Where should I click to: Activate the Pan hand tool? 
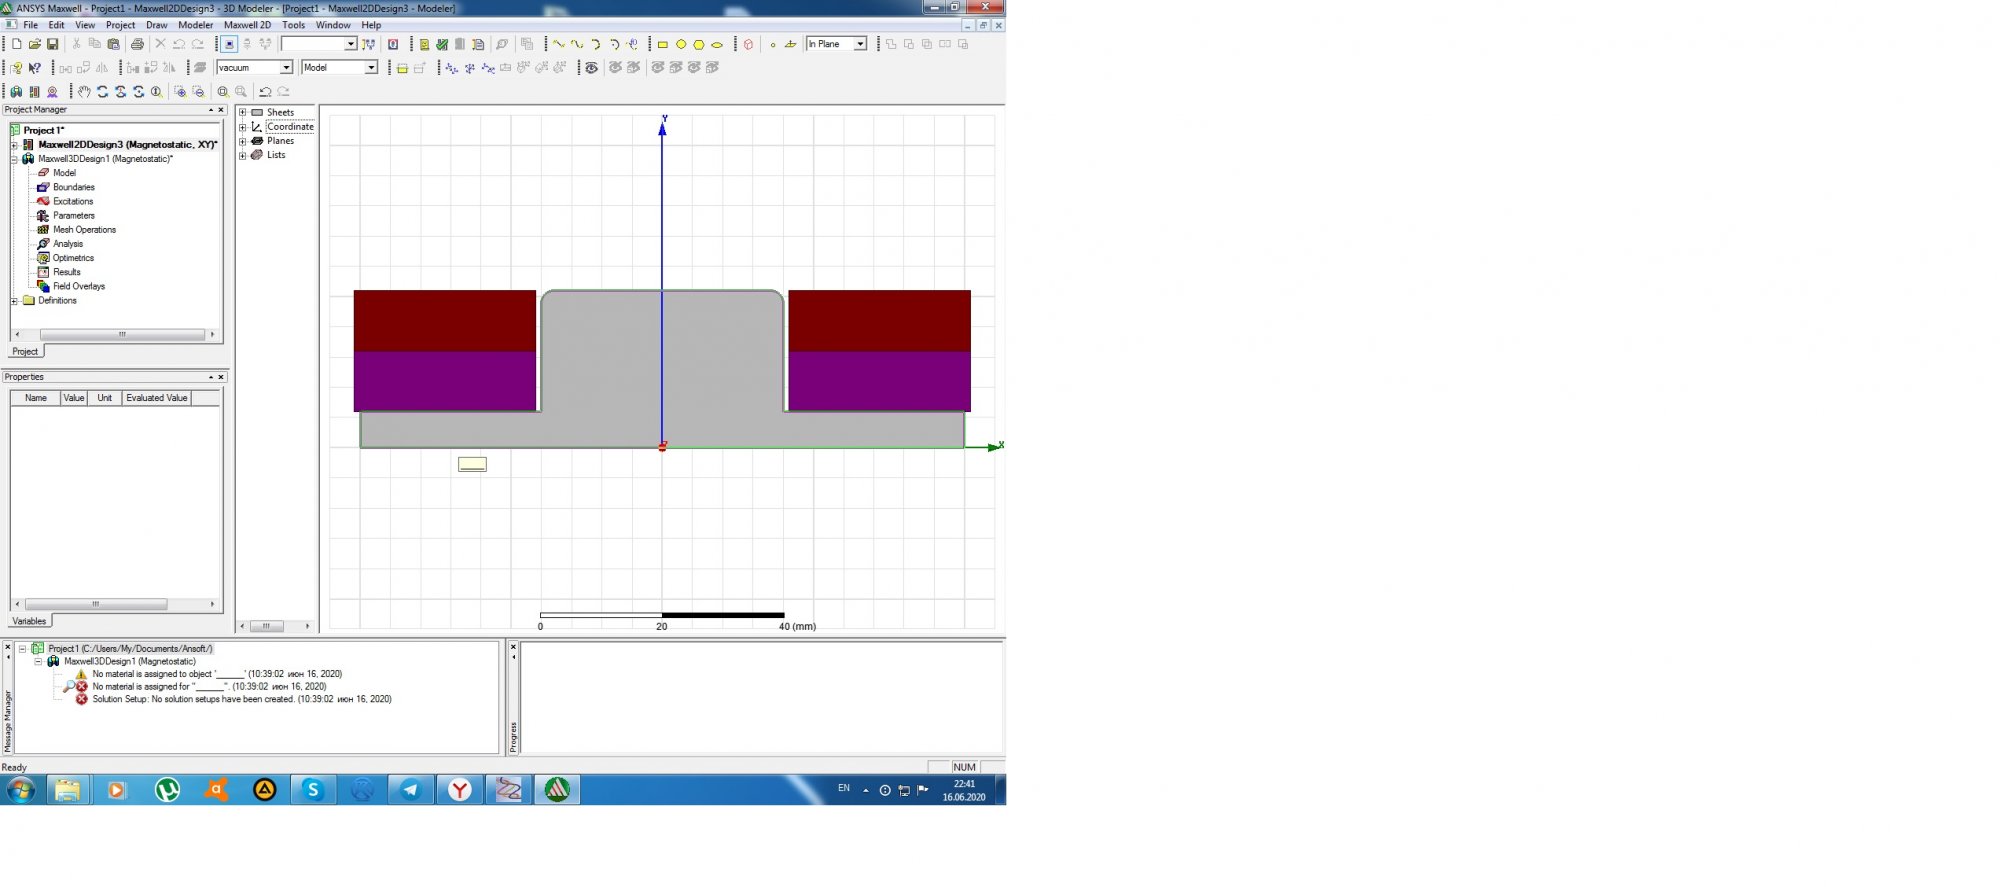point(84,91)
